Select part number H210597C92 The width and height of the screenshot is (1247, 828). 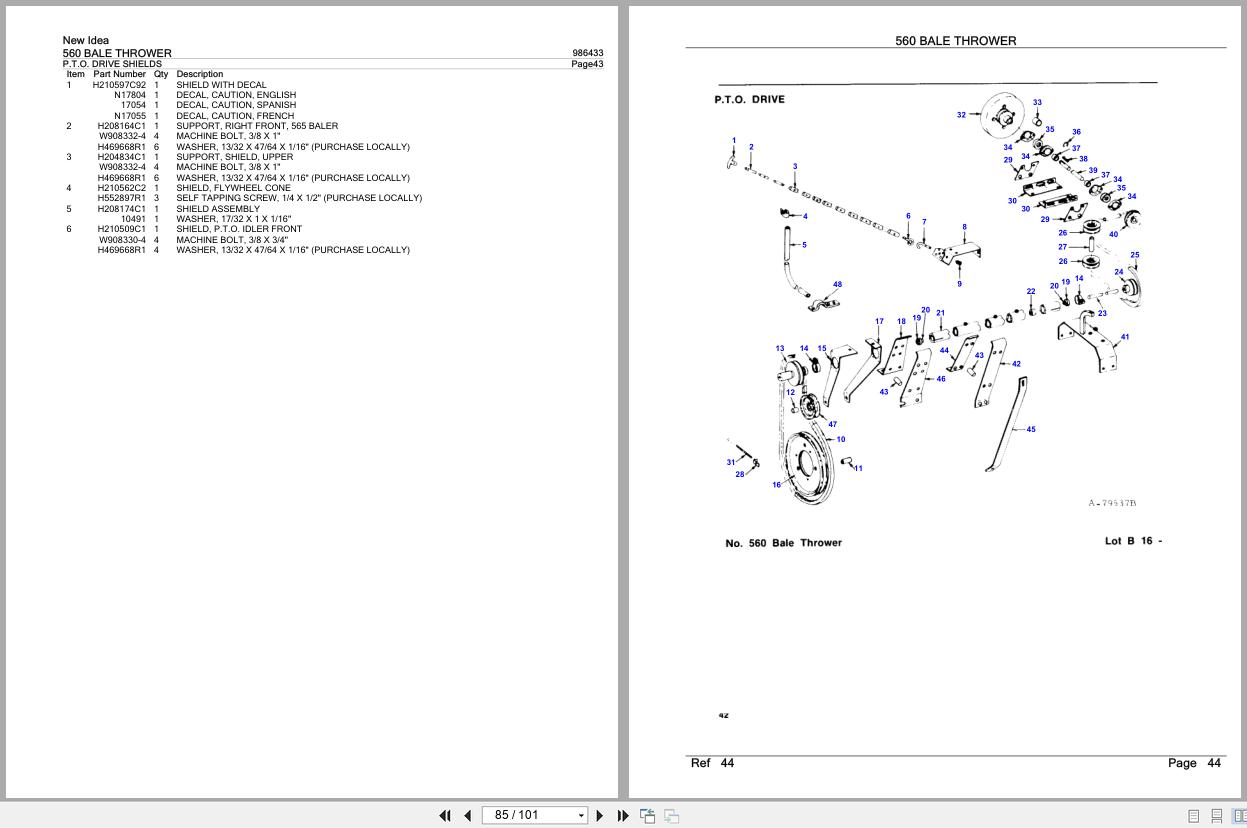[x=119, y=85]
